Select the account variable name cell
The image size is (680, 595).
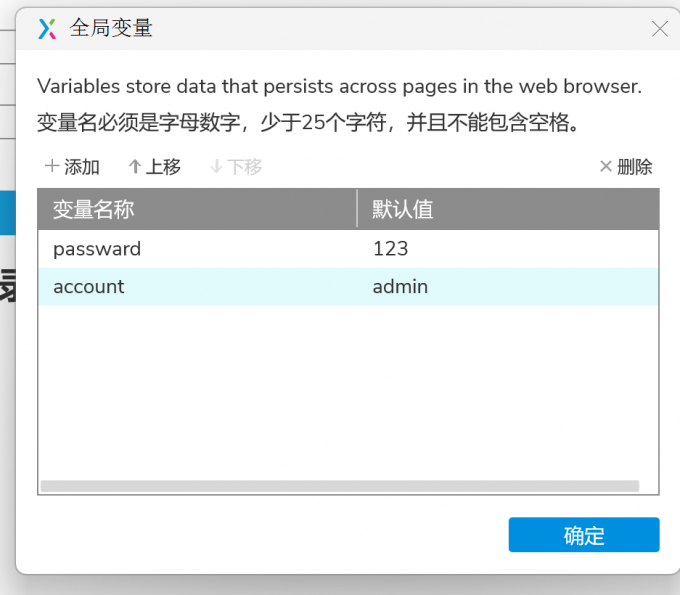[x=197, y=287]
